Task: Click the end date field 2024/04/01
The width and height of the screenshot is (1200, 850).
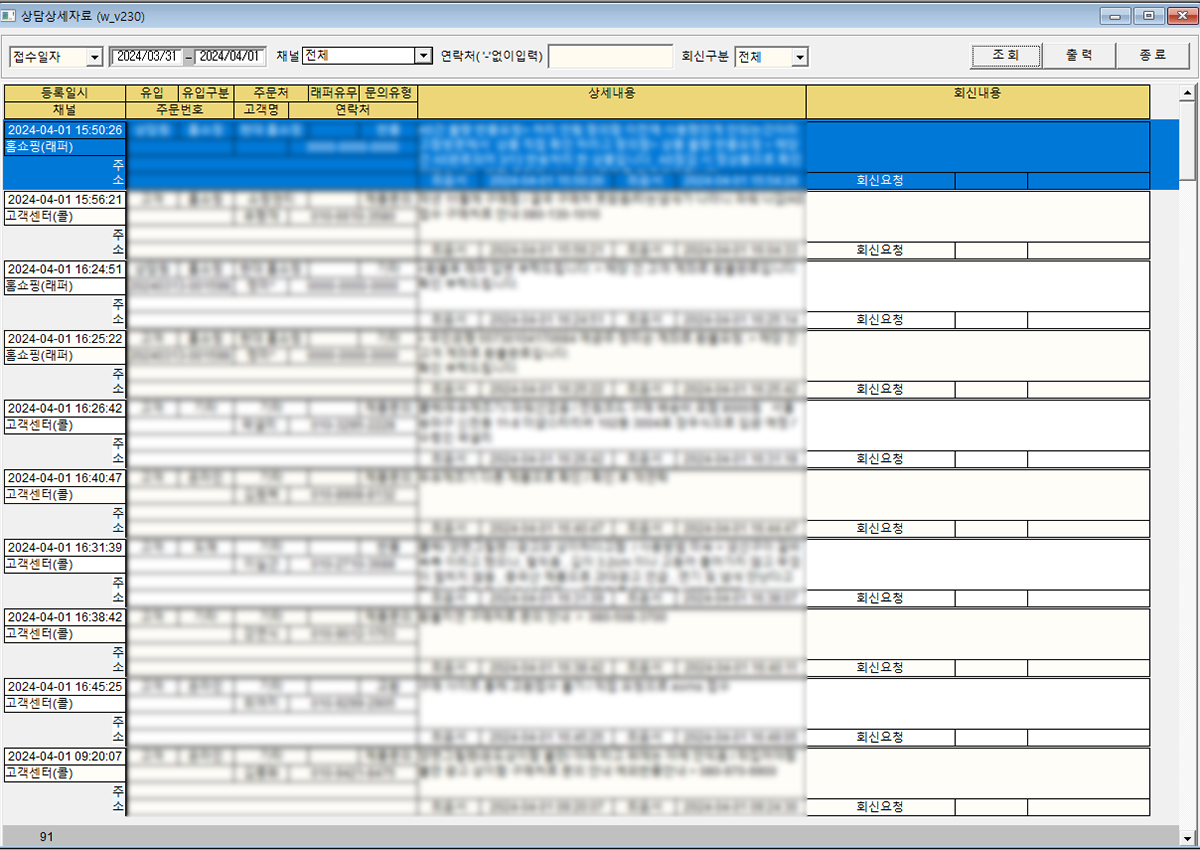Action: point(231,57)
